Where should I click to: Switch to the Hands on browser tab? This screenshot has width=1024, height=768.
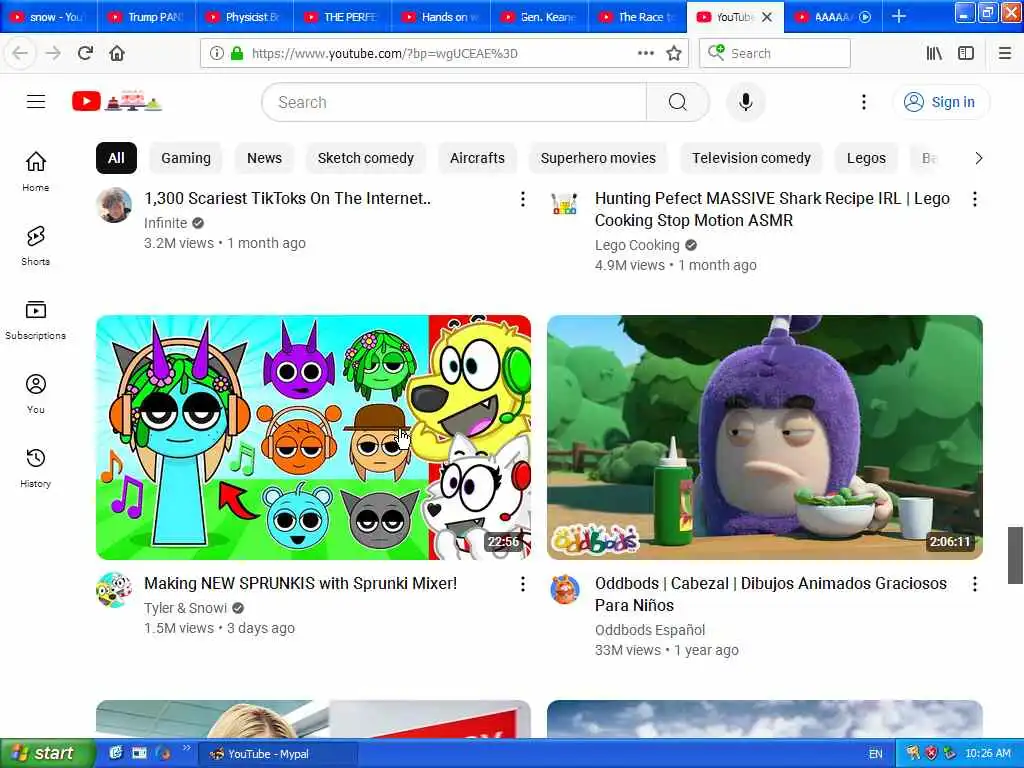tap(441, 17)
